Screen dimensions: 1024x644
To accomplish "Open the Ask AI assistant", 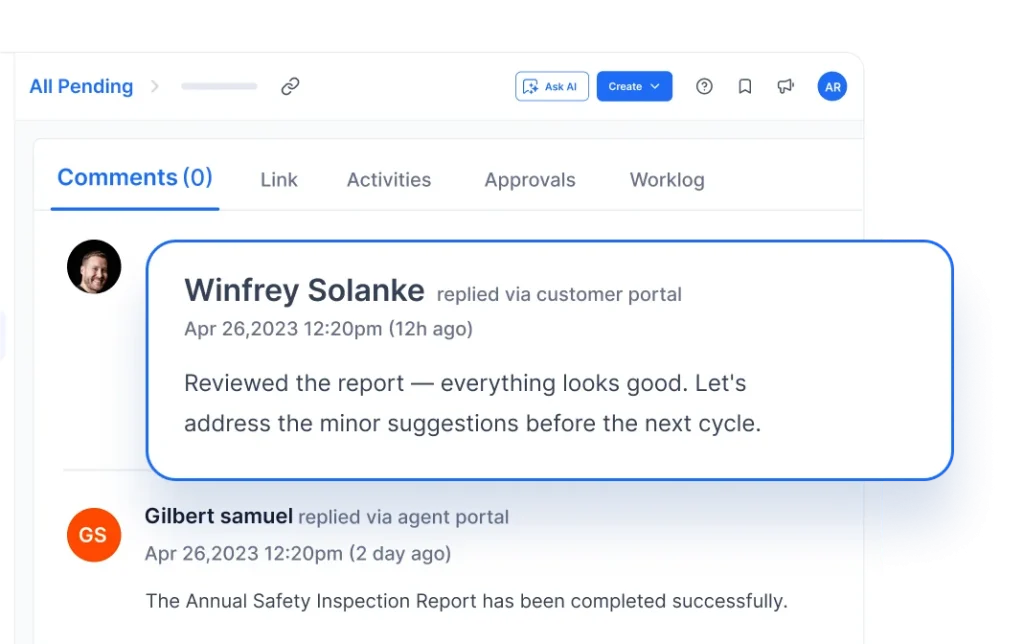I will 551,86.
